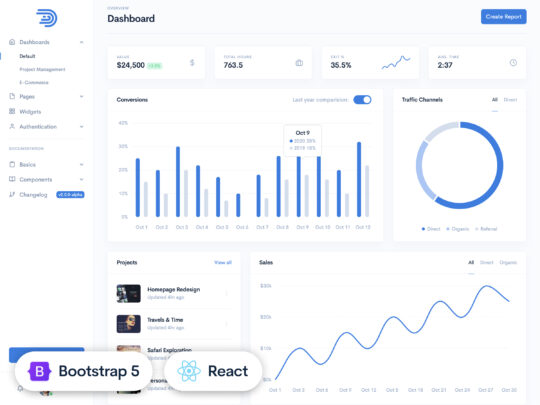
Task: Expand the Basics menu chevron
Action: [x=82, y=164]
